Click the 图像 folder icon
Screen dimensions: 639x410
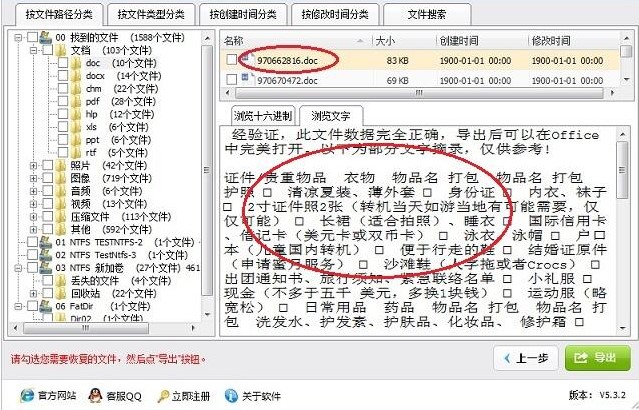(x=61, y=178)
